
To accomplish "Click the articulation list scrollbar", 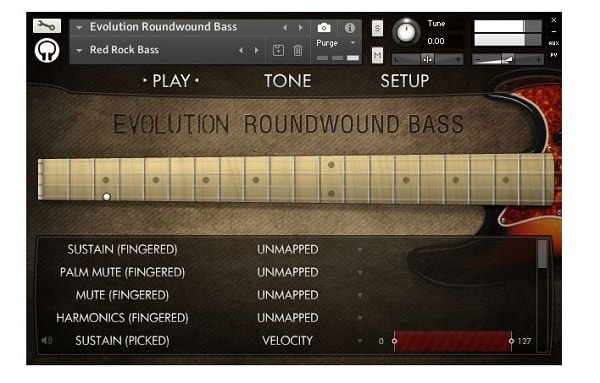I will coord(542,254).
